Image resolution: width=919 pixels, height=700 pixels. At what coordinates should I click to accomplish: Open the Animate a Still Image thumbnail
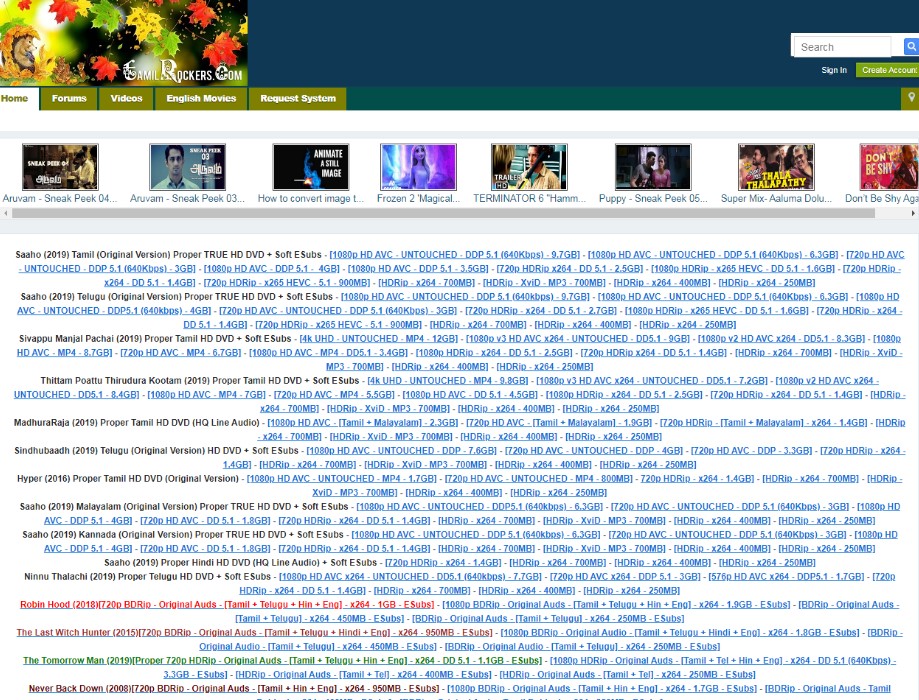click(311, 167)
